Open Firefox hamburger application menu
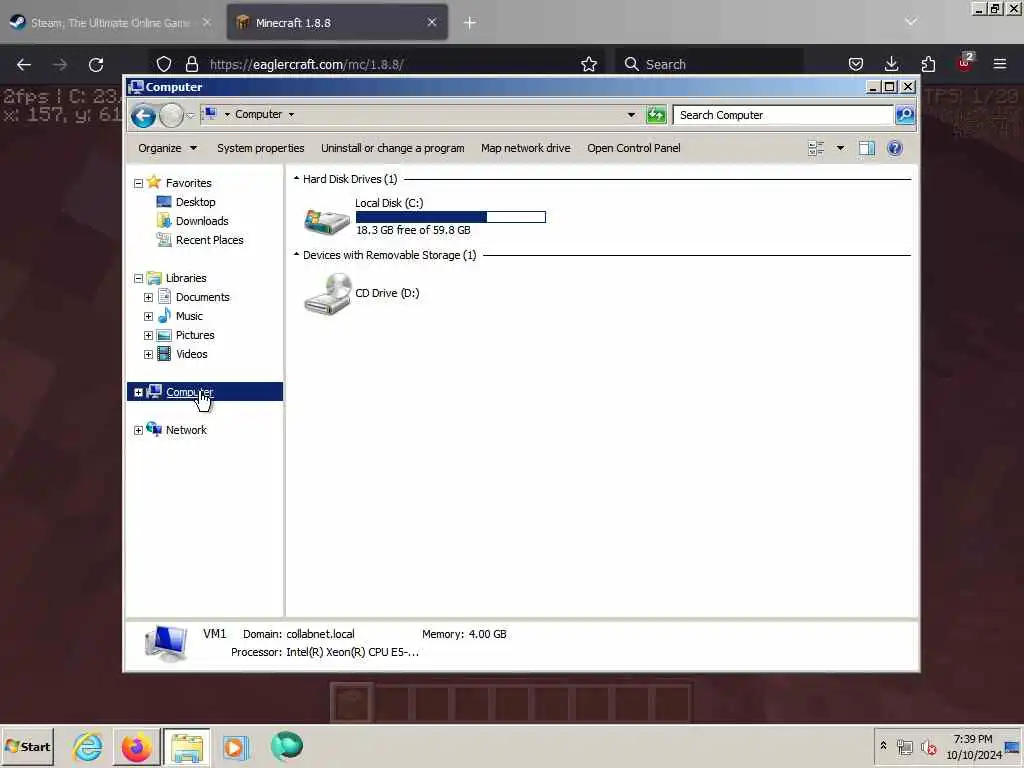The image size is (1024, 768). tap(1000, 64)
